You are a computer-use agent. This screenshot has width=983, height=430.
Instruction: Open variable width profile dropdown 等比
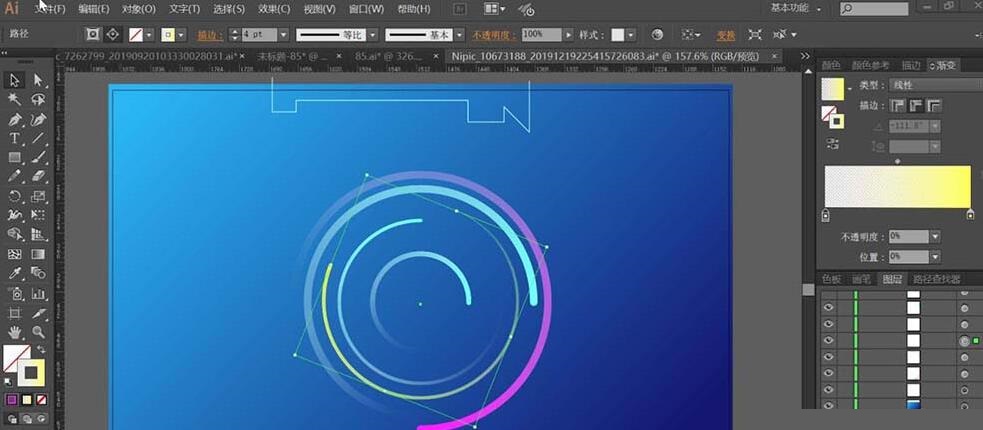coord(373,34)
